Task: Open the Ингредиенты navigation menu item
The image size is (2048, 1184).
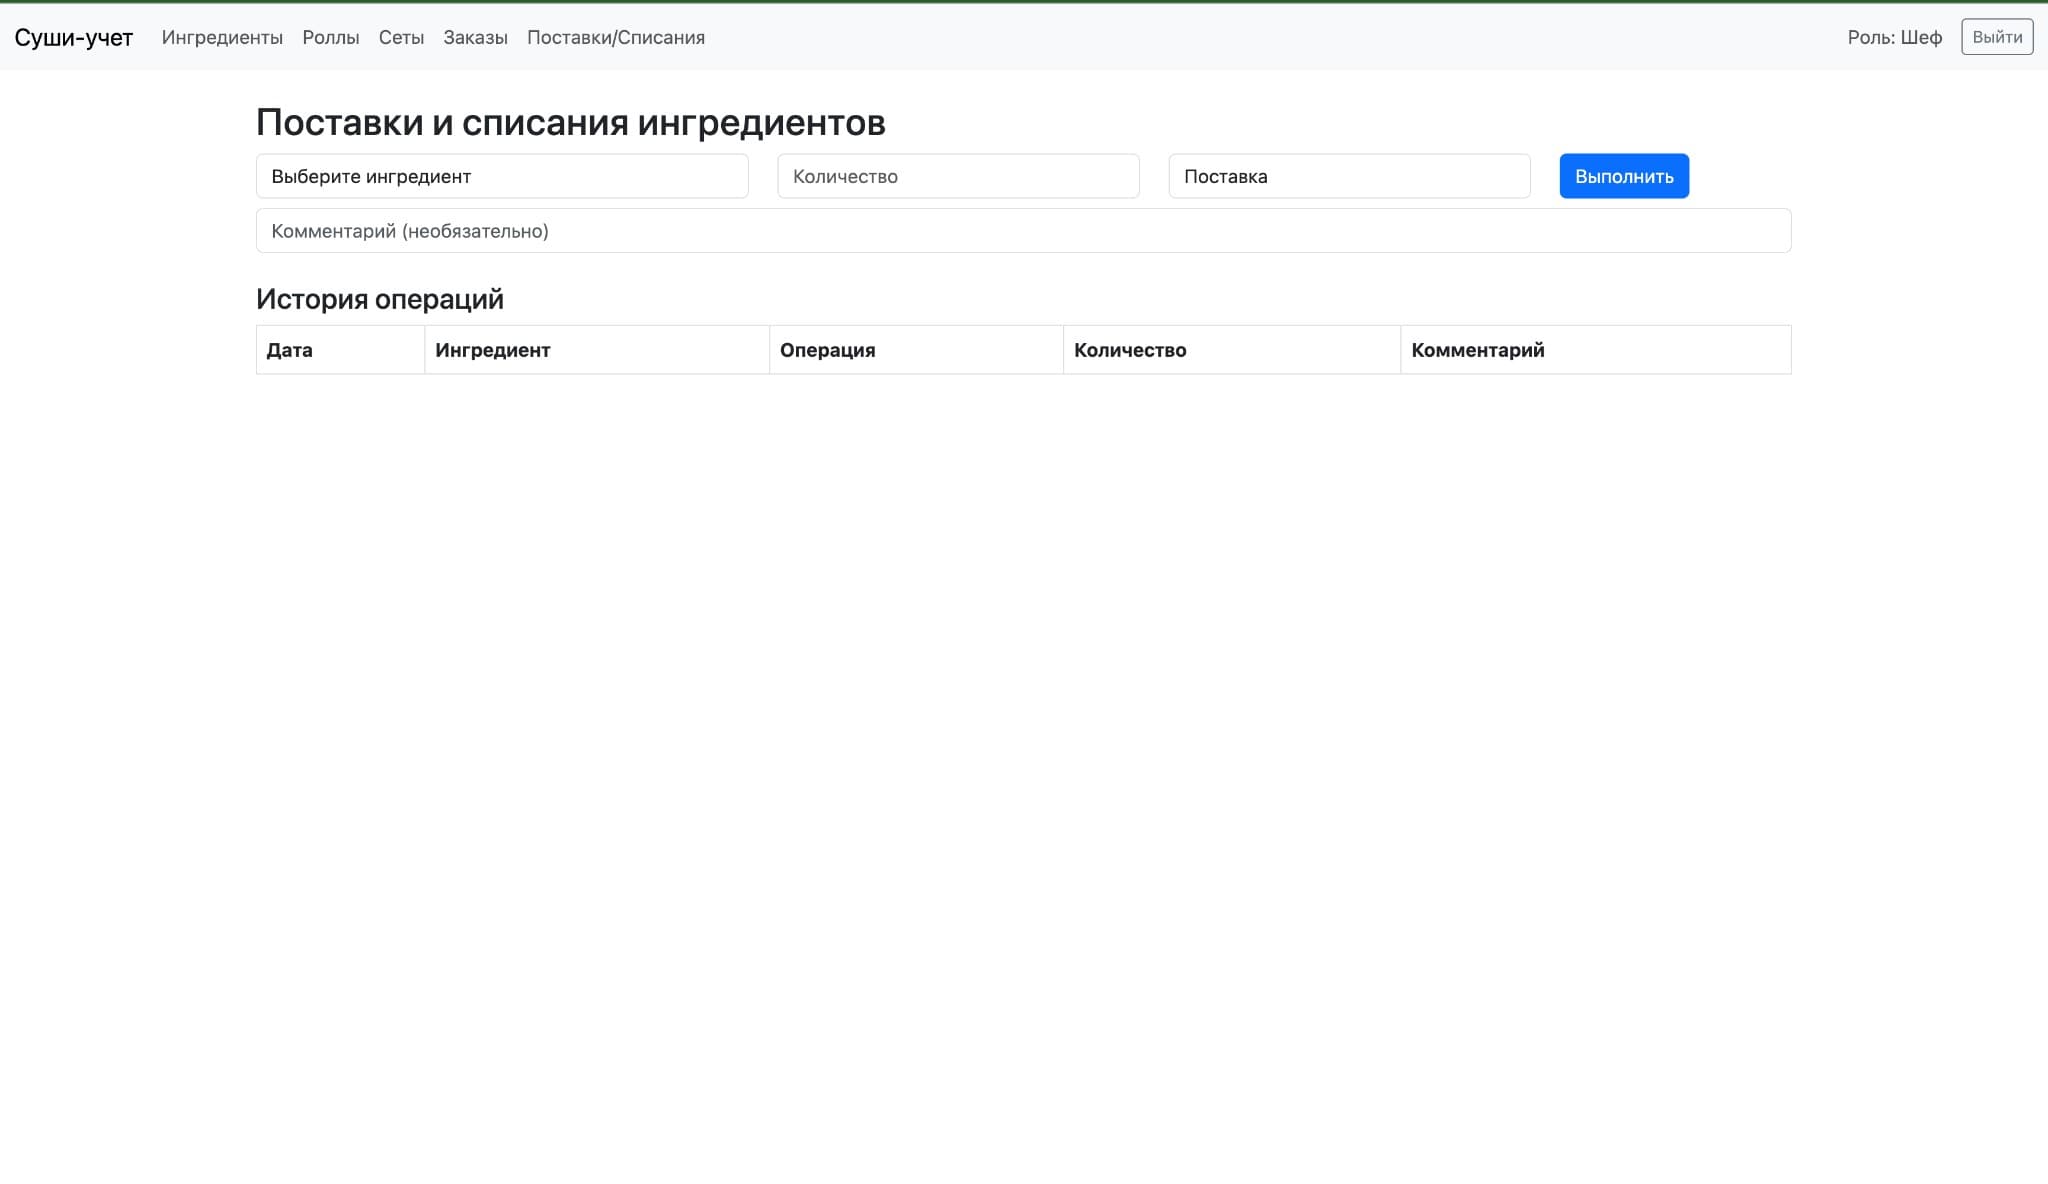Action: coord(222,37)
